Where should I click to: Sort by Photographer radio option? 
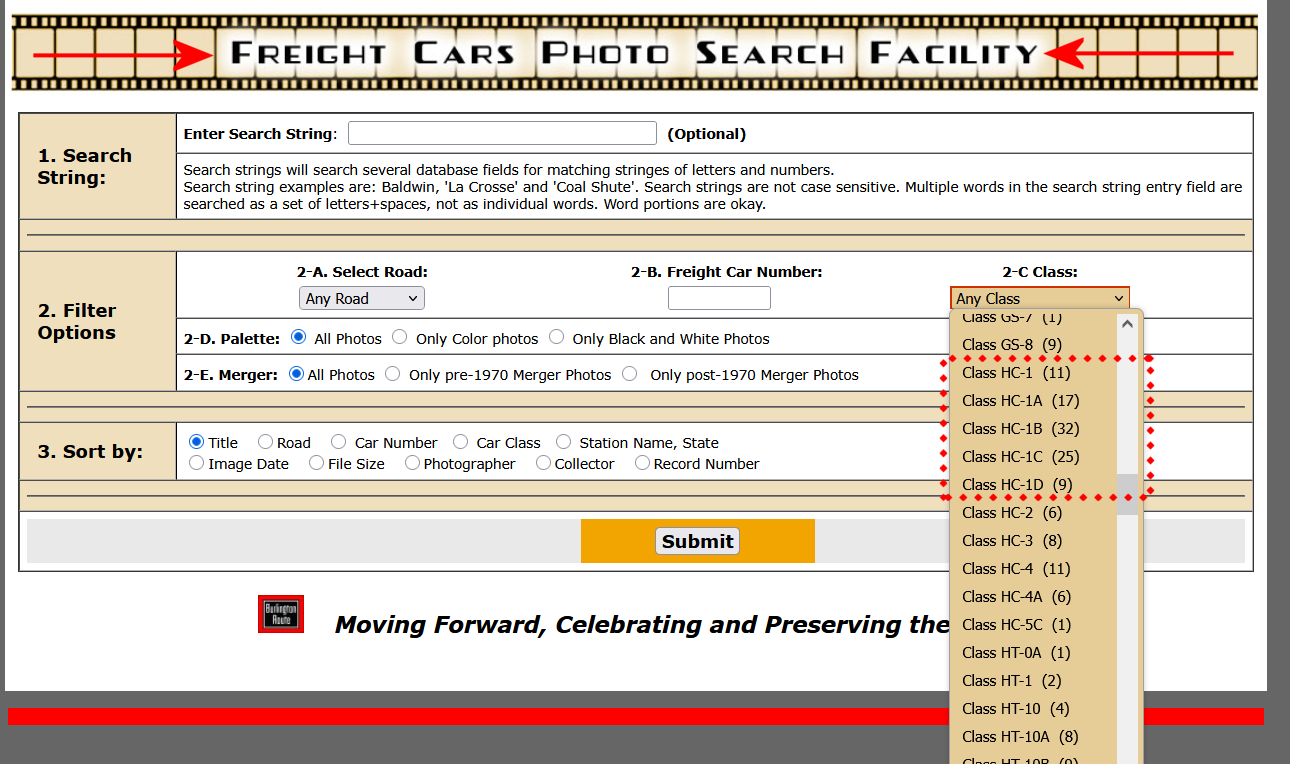(412, 463)
